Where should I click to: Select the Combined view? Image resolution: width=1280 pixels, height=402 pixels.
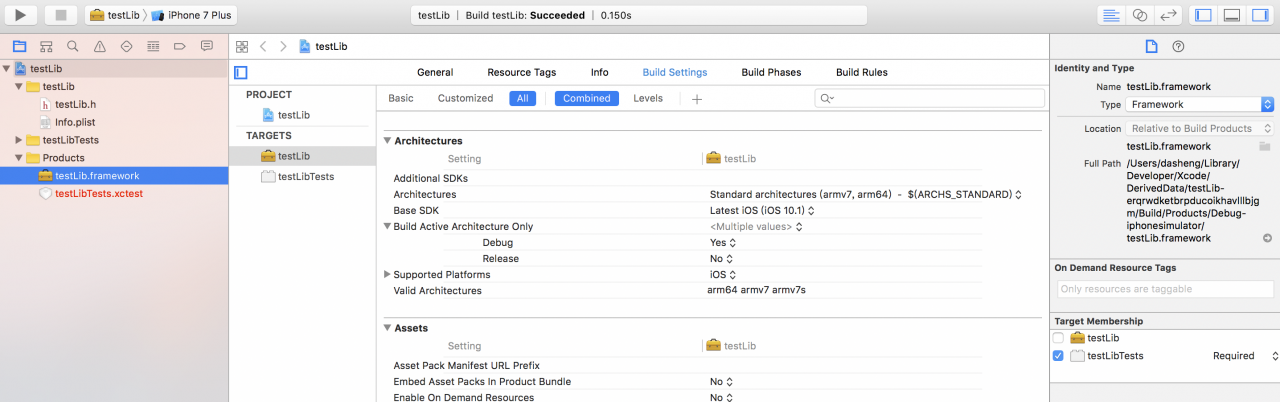coord(587,98)
